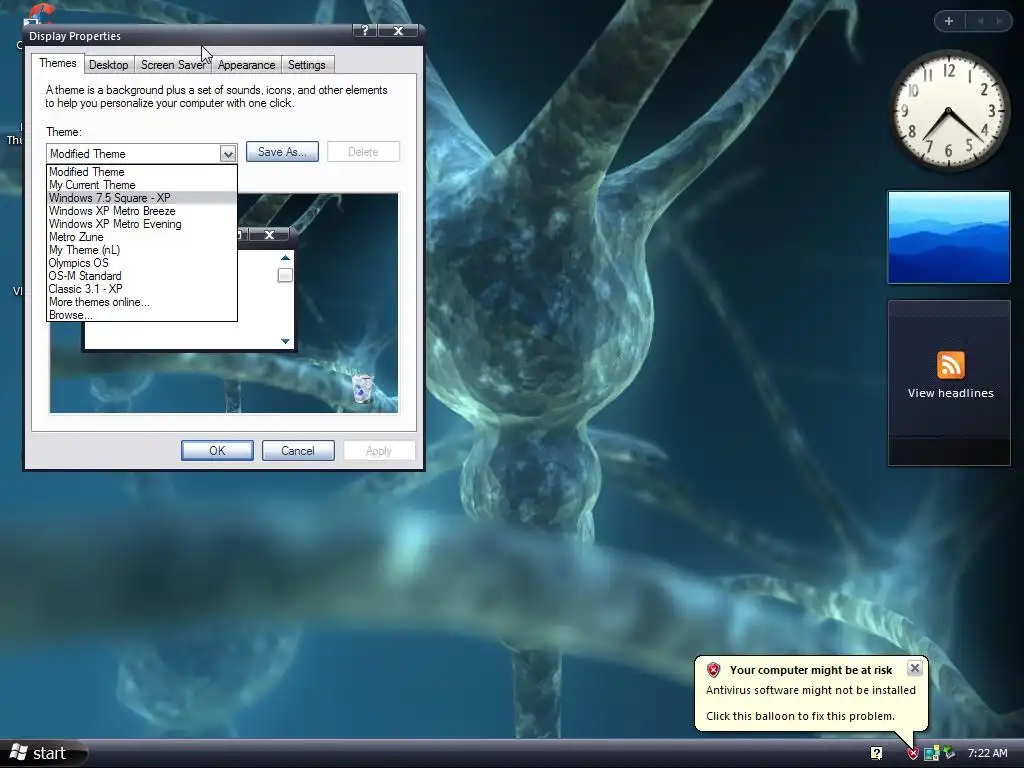Image resolution: width=1024 pixels, height=768 pixels.
Task: Add a gadget with the sidebar plus button
Action: point(949,21)
